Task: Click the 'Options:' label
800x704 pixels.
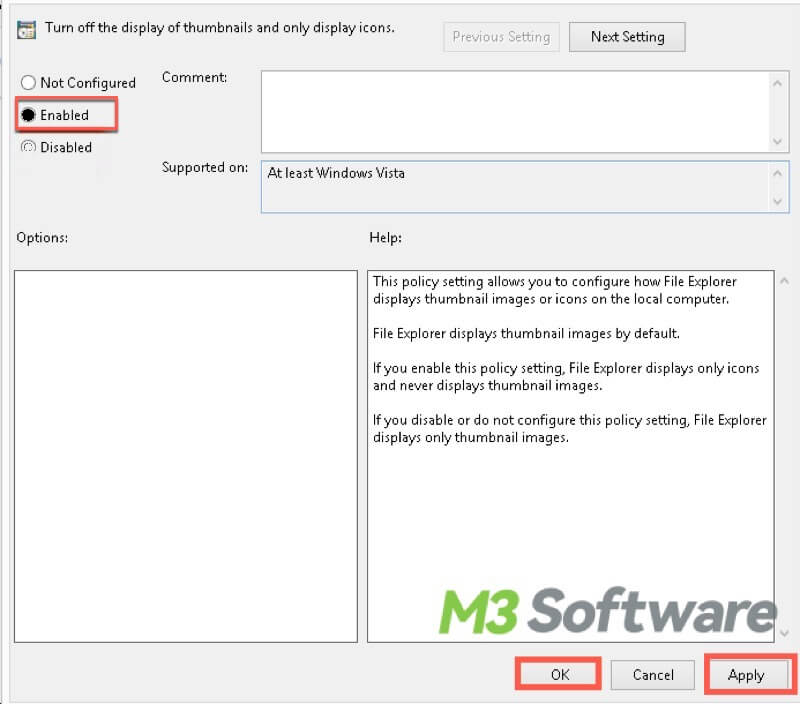Action: tap(42, 238)
